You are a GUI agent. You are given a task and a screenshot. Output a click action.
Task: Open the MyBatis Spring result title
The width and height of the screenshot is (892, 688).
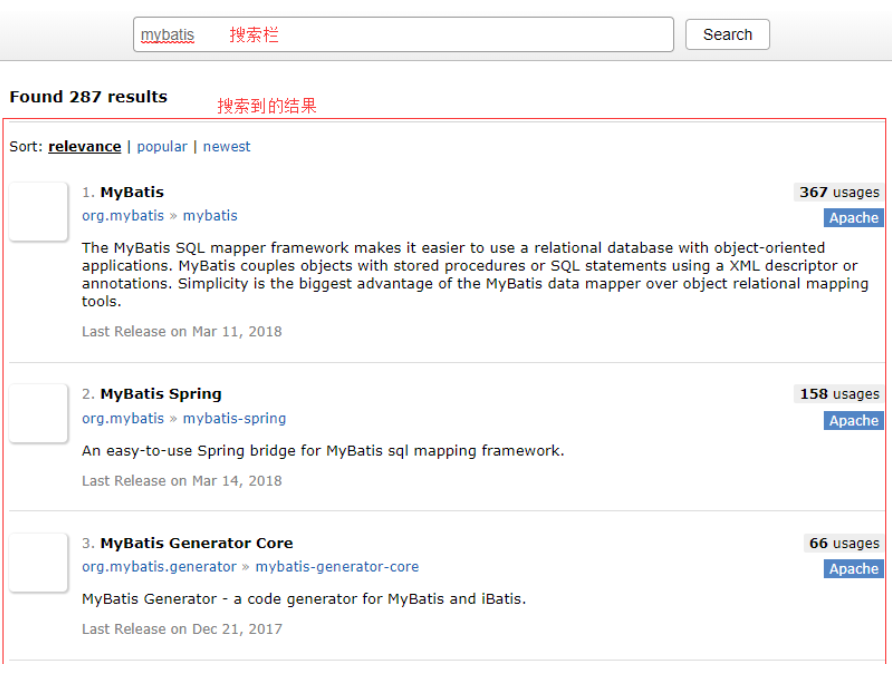161,394
